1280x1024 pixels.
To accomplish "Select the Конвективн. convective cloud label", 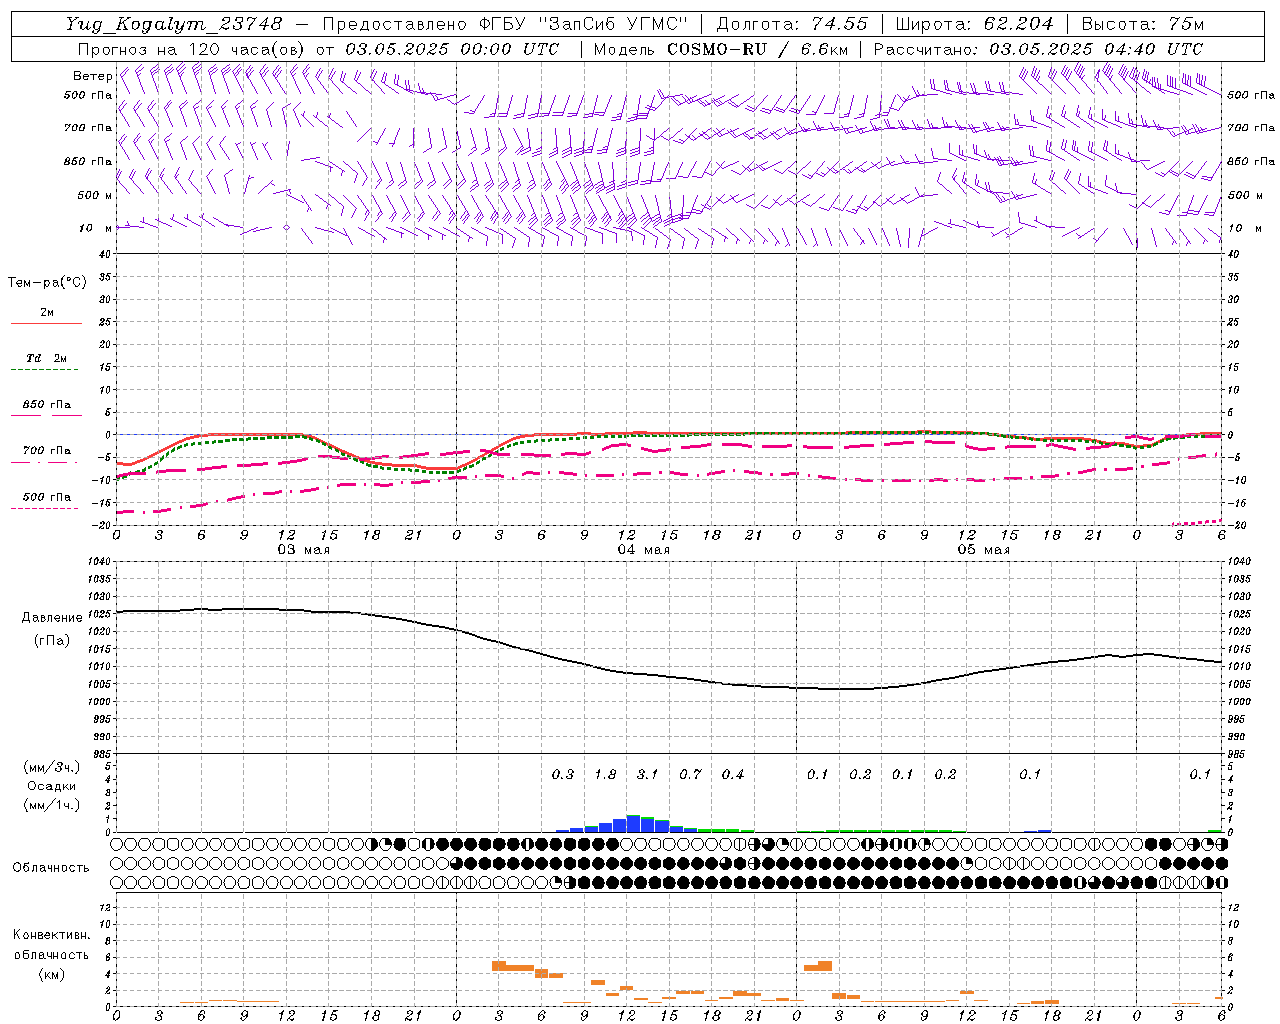I will point(51,935).
